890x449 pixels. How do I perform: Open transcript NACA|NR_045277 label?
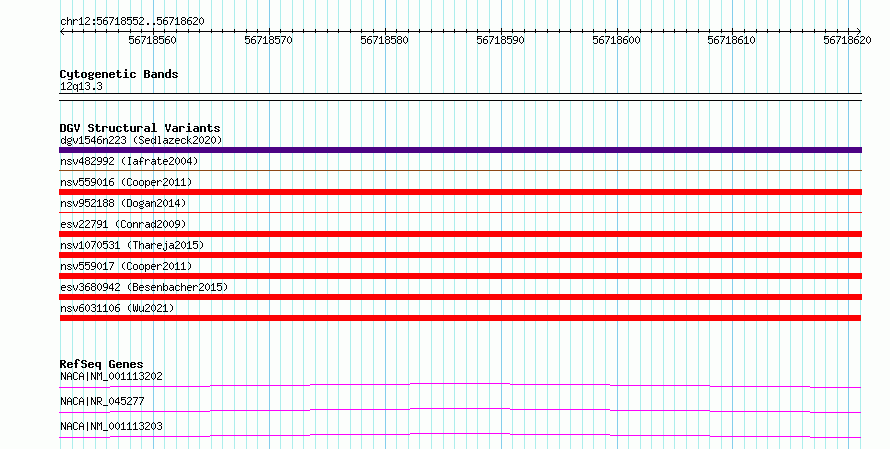tap(102, 401)
